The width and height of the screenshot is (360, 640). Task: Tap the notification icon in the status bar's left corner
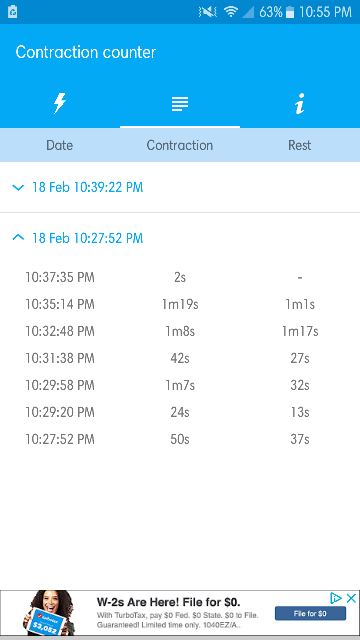pyautogui.click(x=12, y=11)
